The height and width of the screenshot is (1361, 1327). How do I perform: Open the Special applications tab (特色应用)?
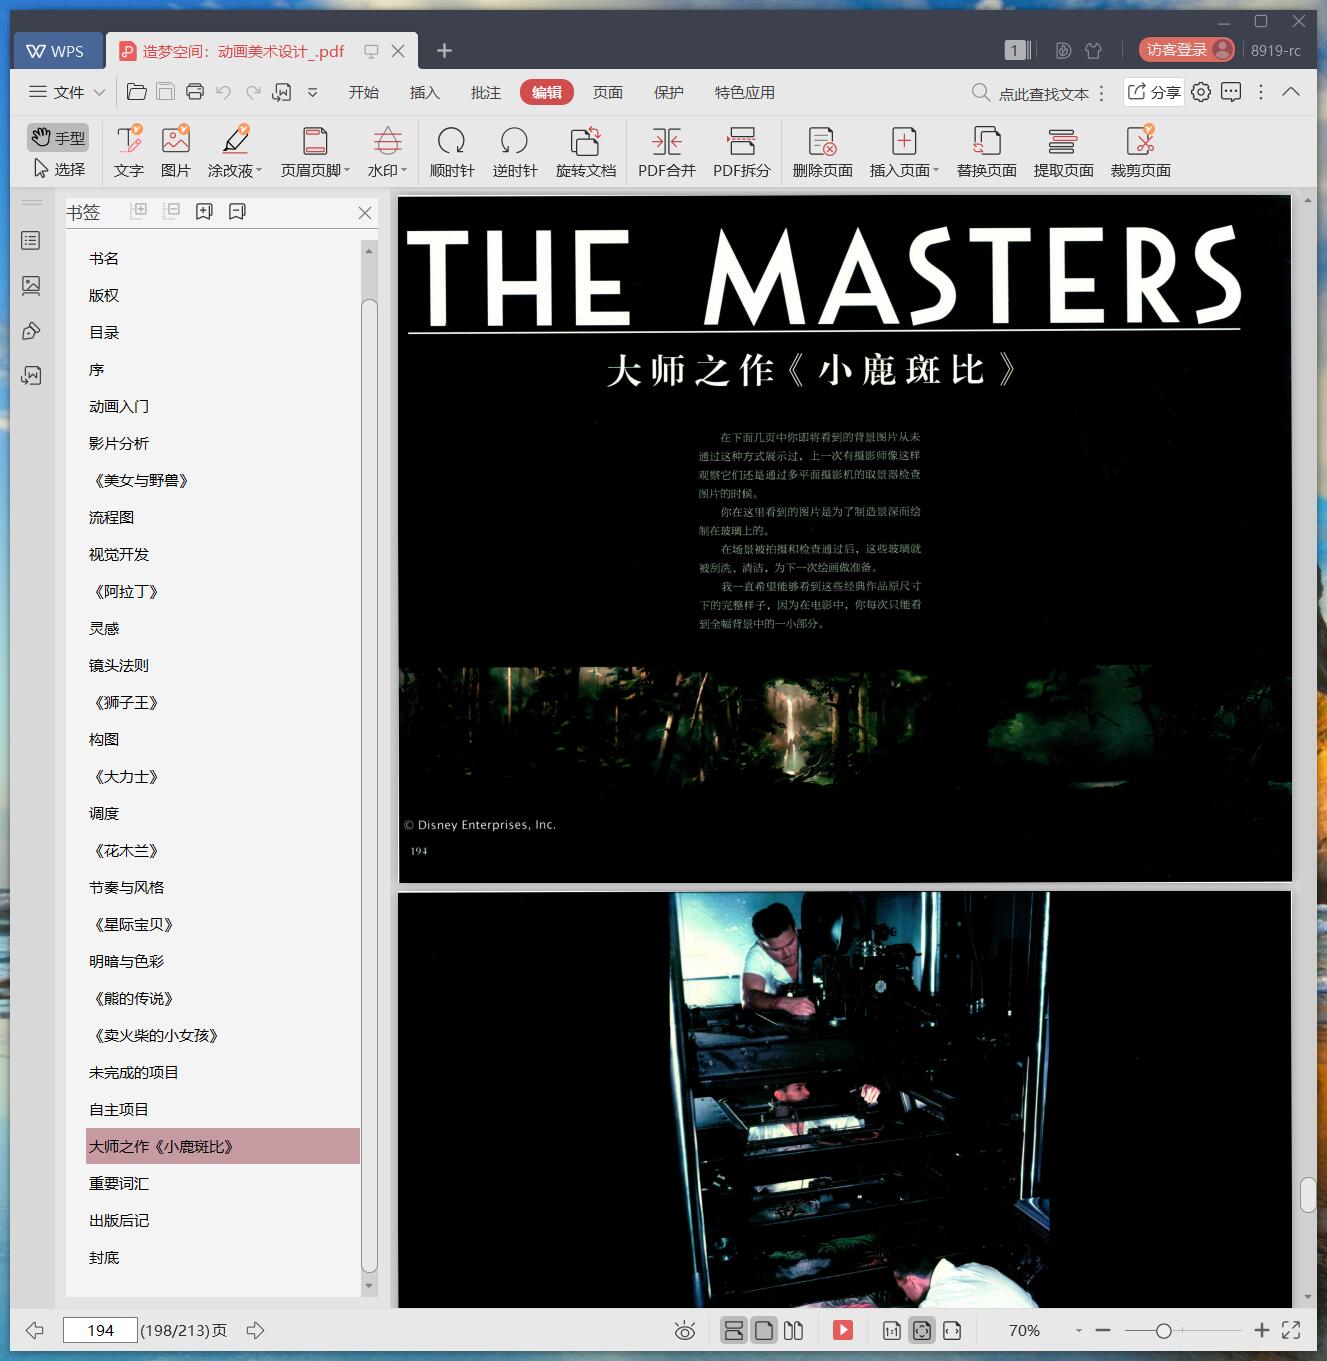[x=745, y=92]
